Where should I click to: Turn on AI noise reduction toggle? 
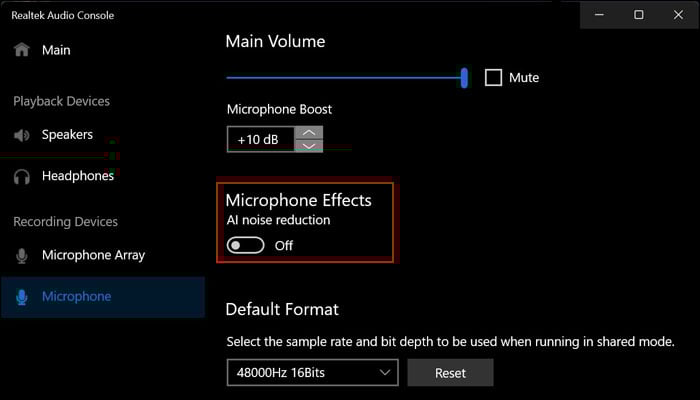[x=245, y=246]
